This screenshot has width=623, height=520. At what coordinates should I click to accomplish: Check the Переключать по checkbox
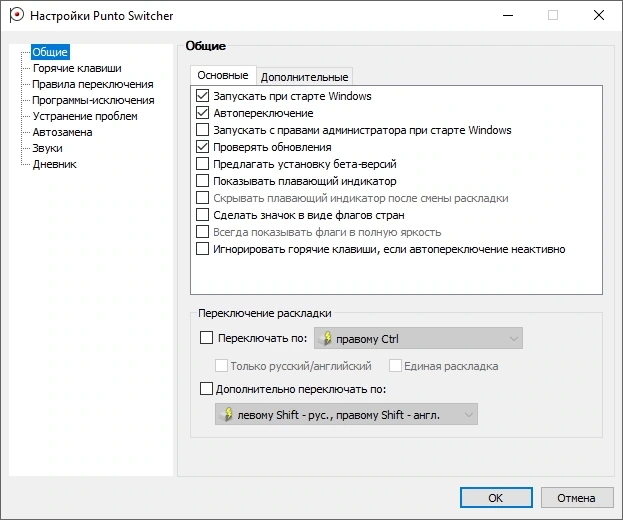[206, 338]
